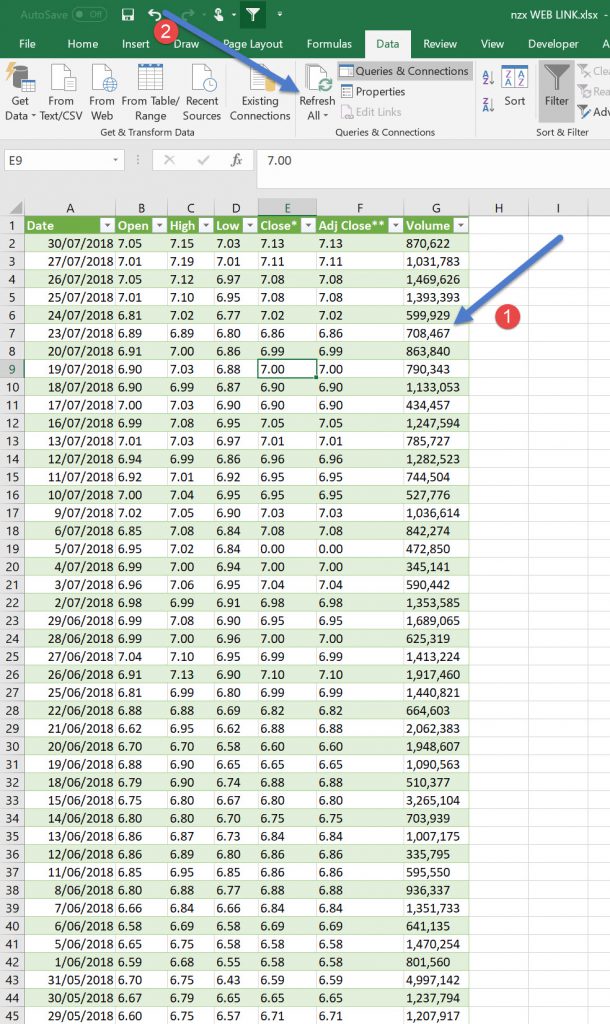Click the Insert Function fx button
The image size is (610, 1024).
[x=236, y=160]
